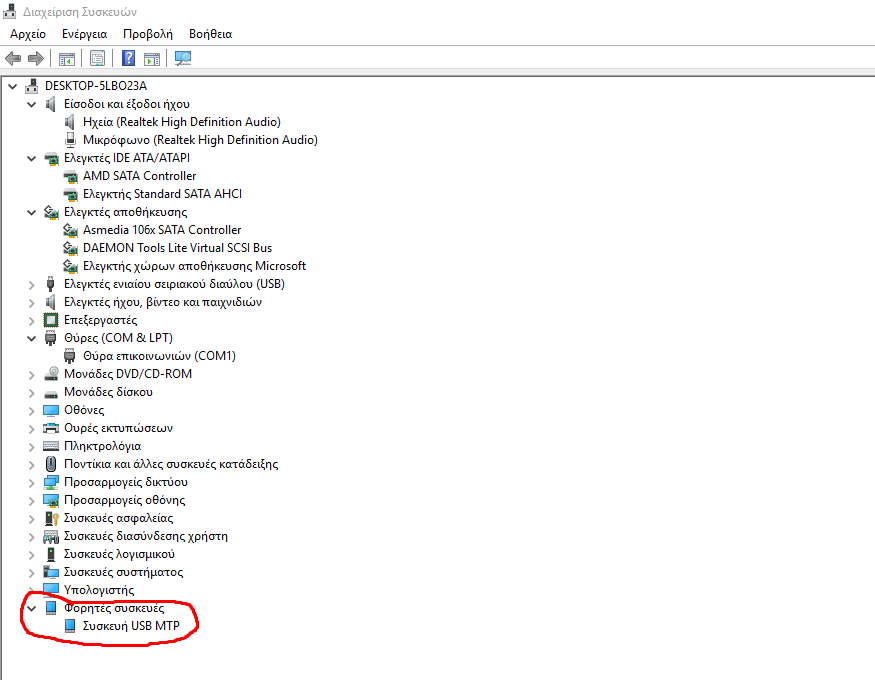Select Συσκευή USB MTP device

tap(131, 626)
